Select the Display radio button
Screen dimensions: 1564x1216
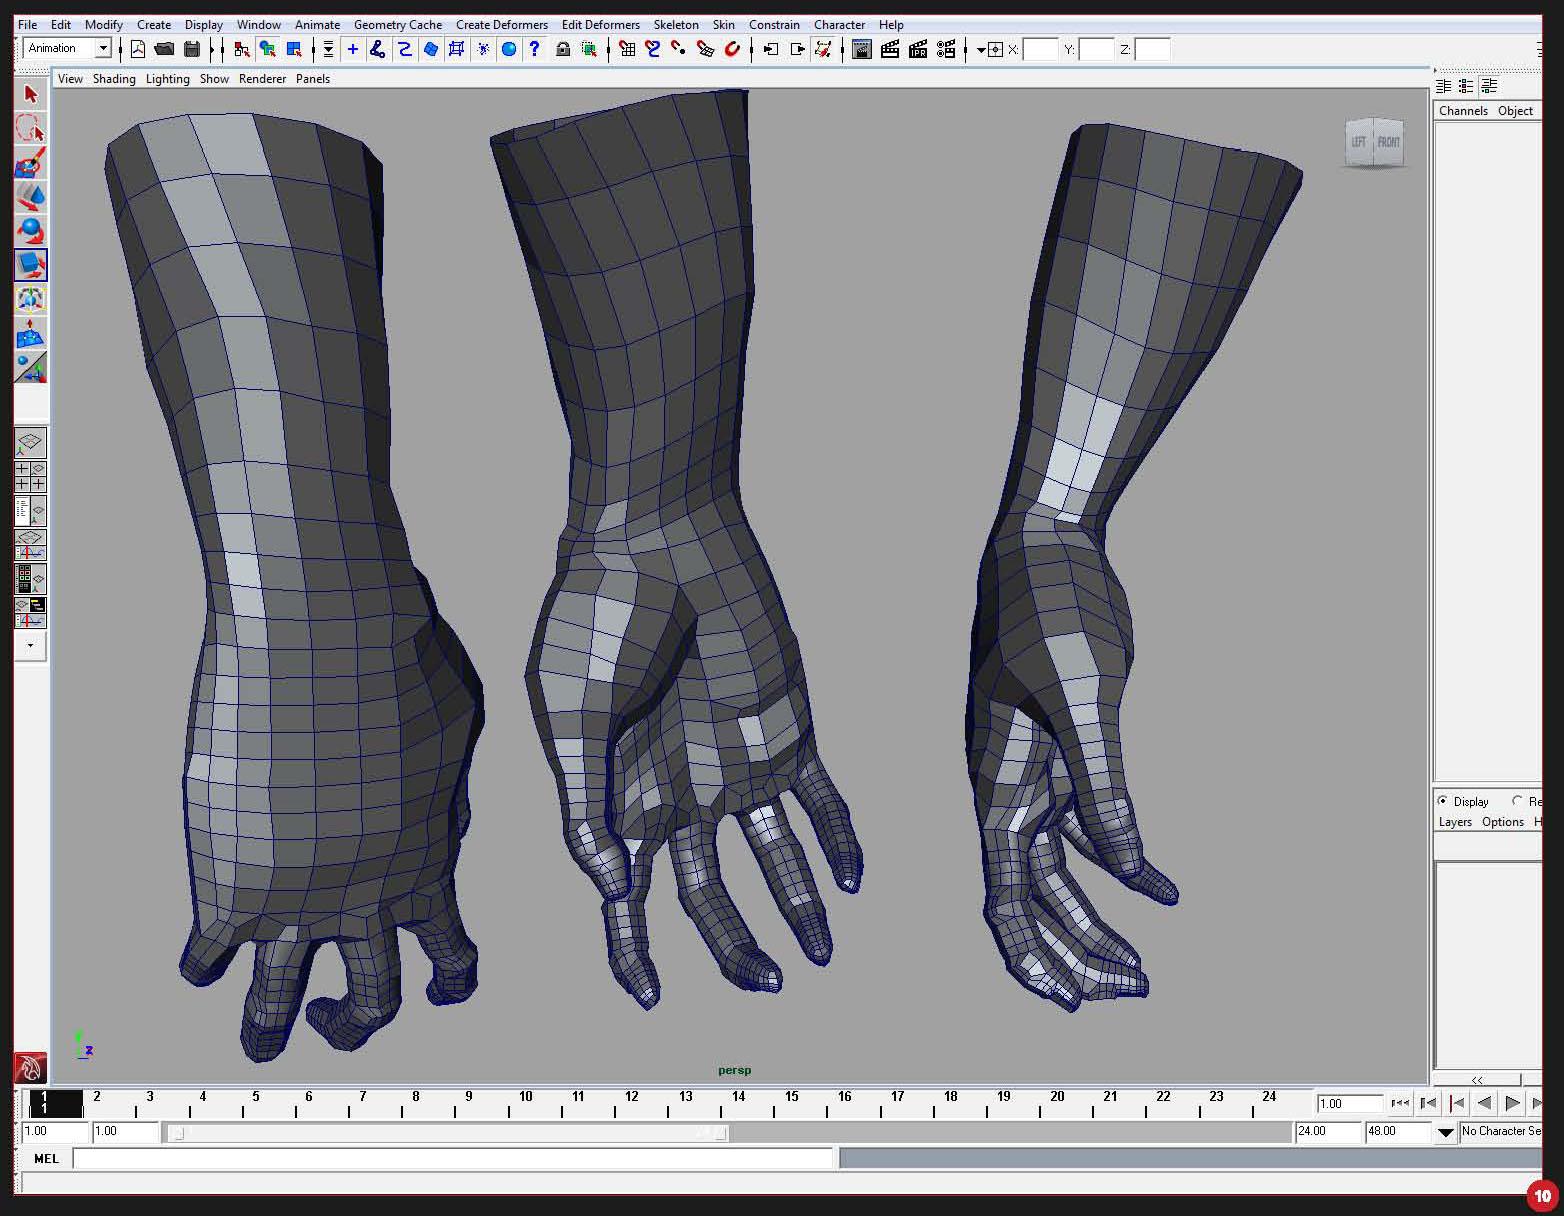click(1443, 801)
